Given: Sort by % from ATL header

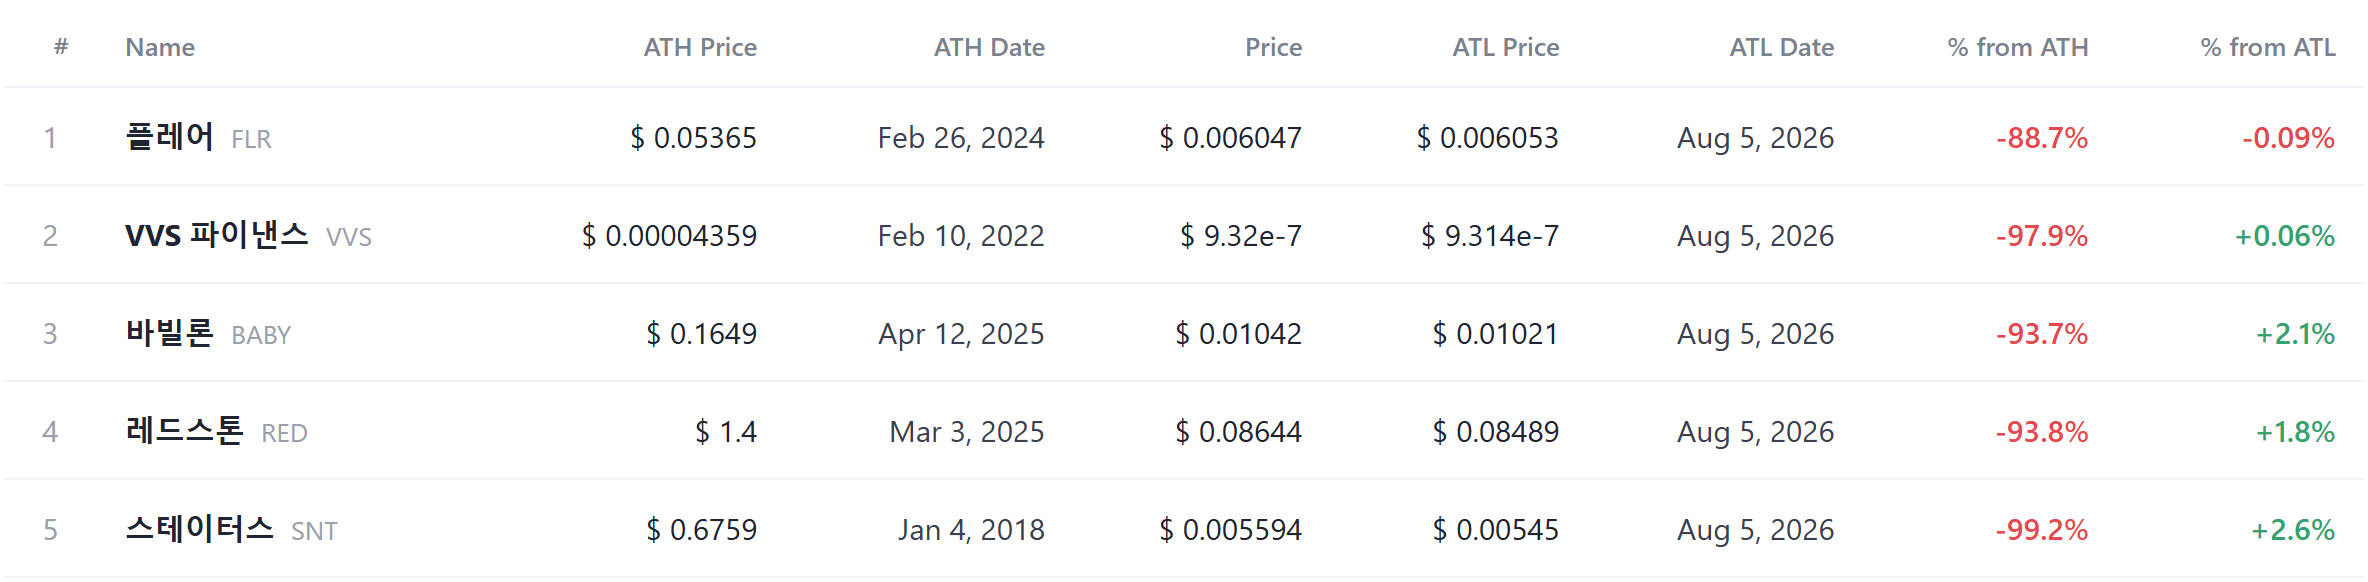Looking at the screenshot, I should click(2268, 47).
